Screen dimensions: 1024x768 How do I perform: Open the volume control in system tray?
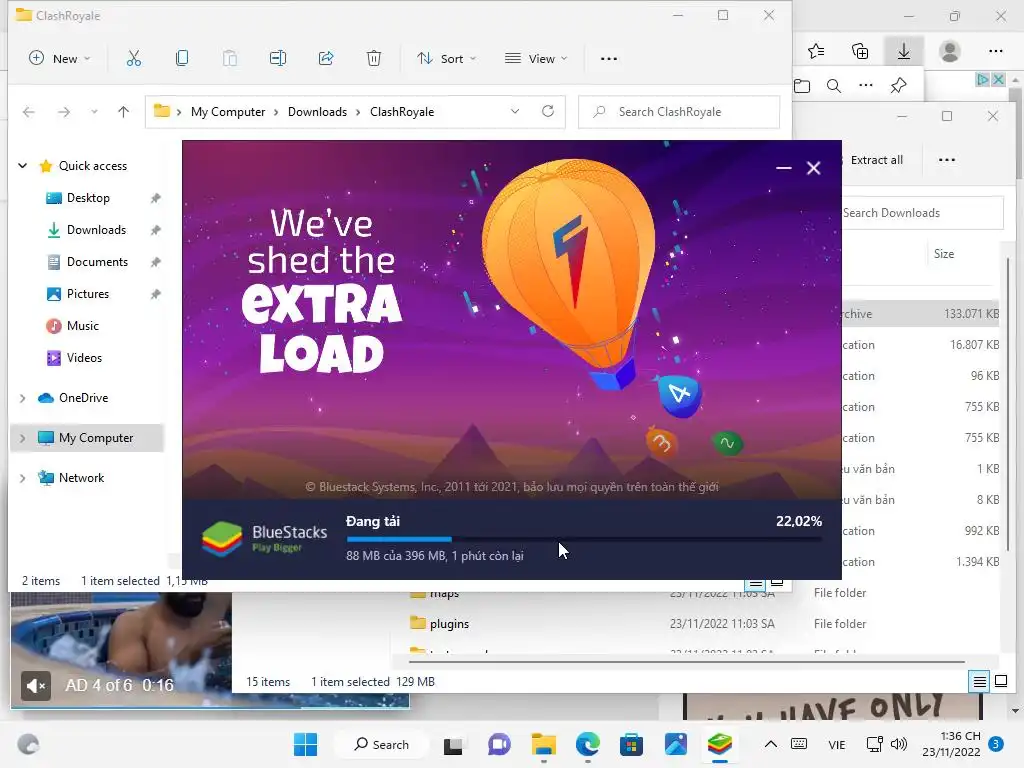click(899, 744)
